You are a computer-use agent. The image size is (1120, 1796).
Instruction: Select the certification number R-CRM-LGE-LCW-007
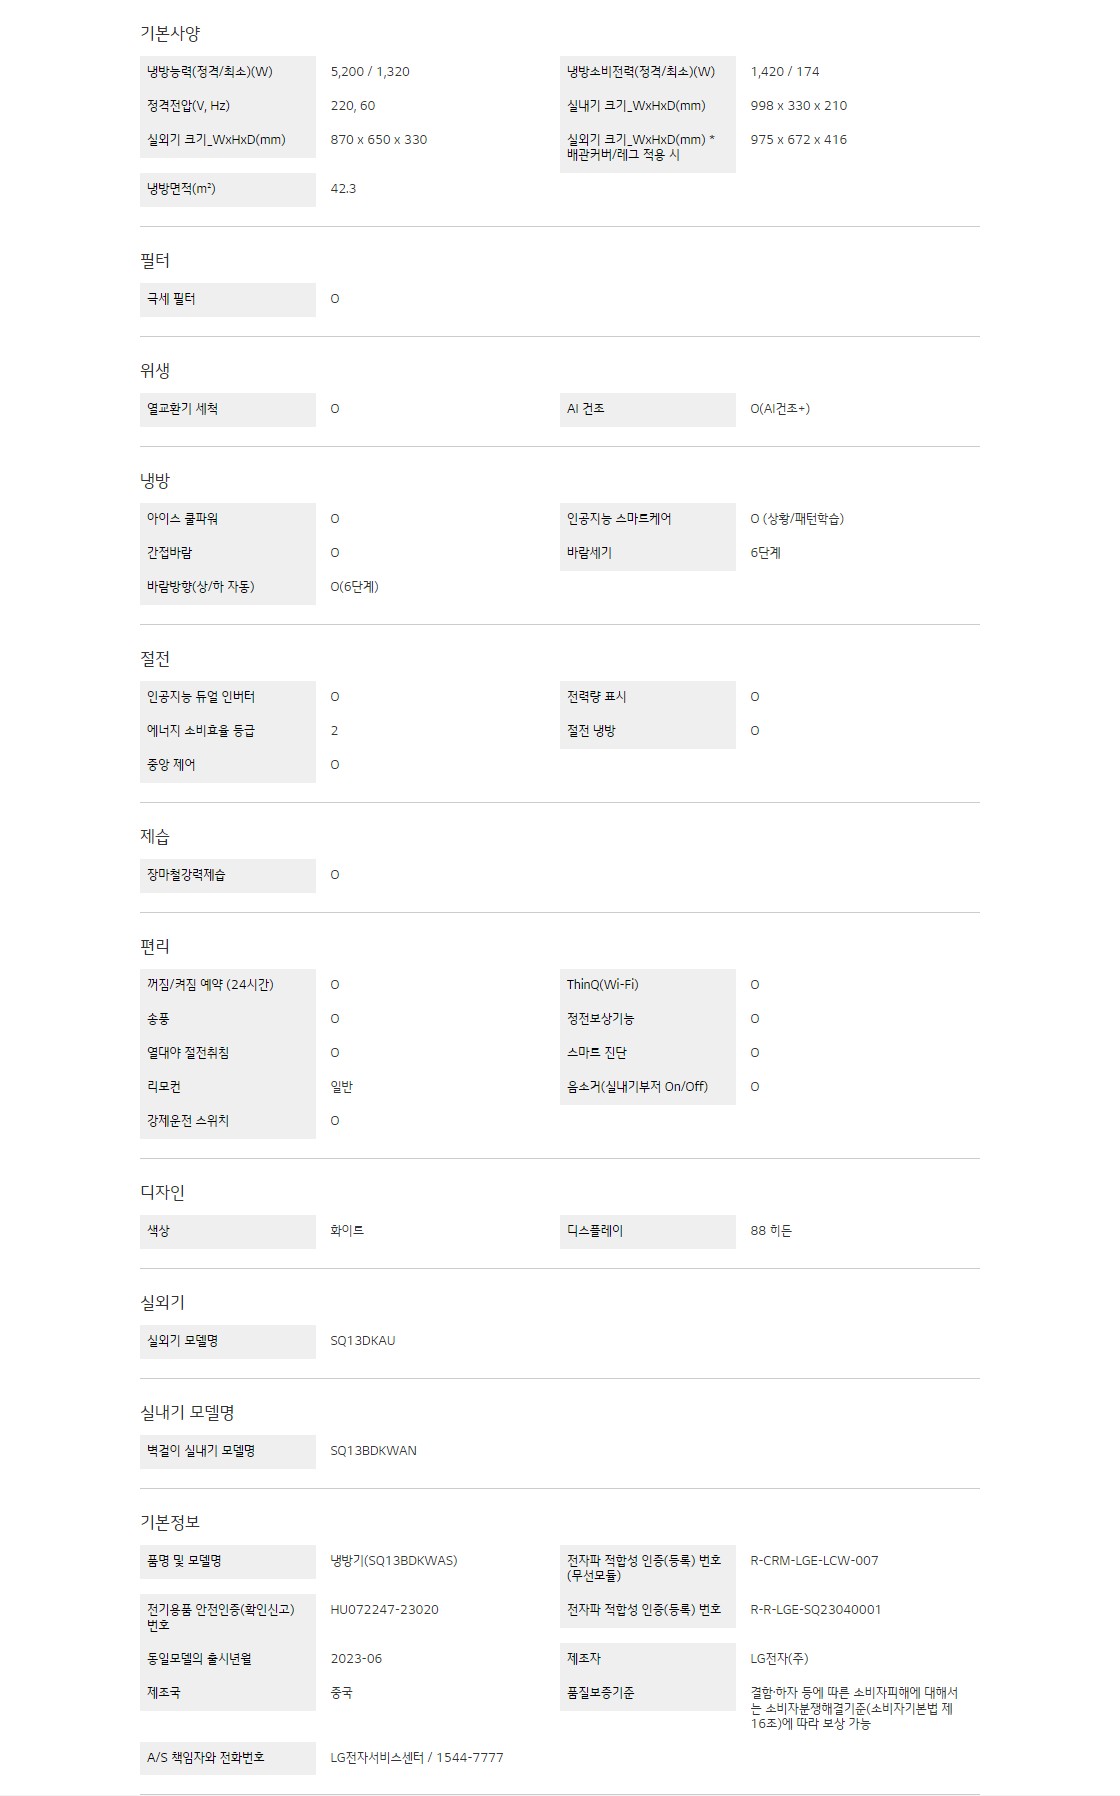point(814,1561)
